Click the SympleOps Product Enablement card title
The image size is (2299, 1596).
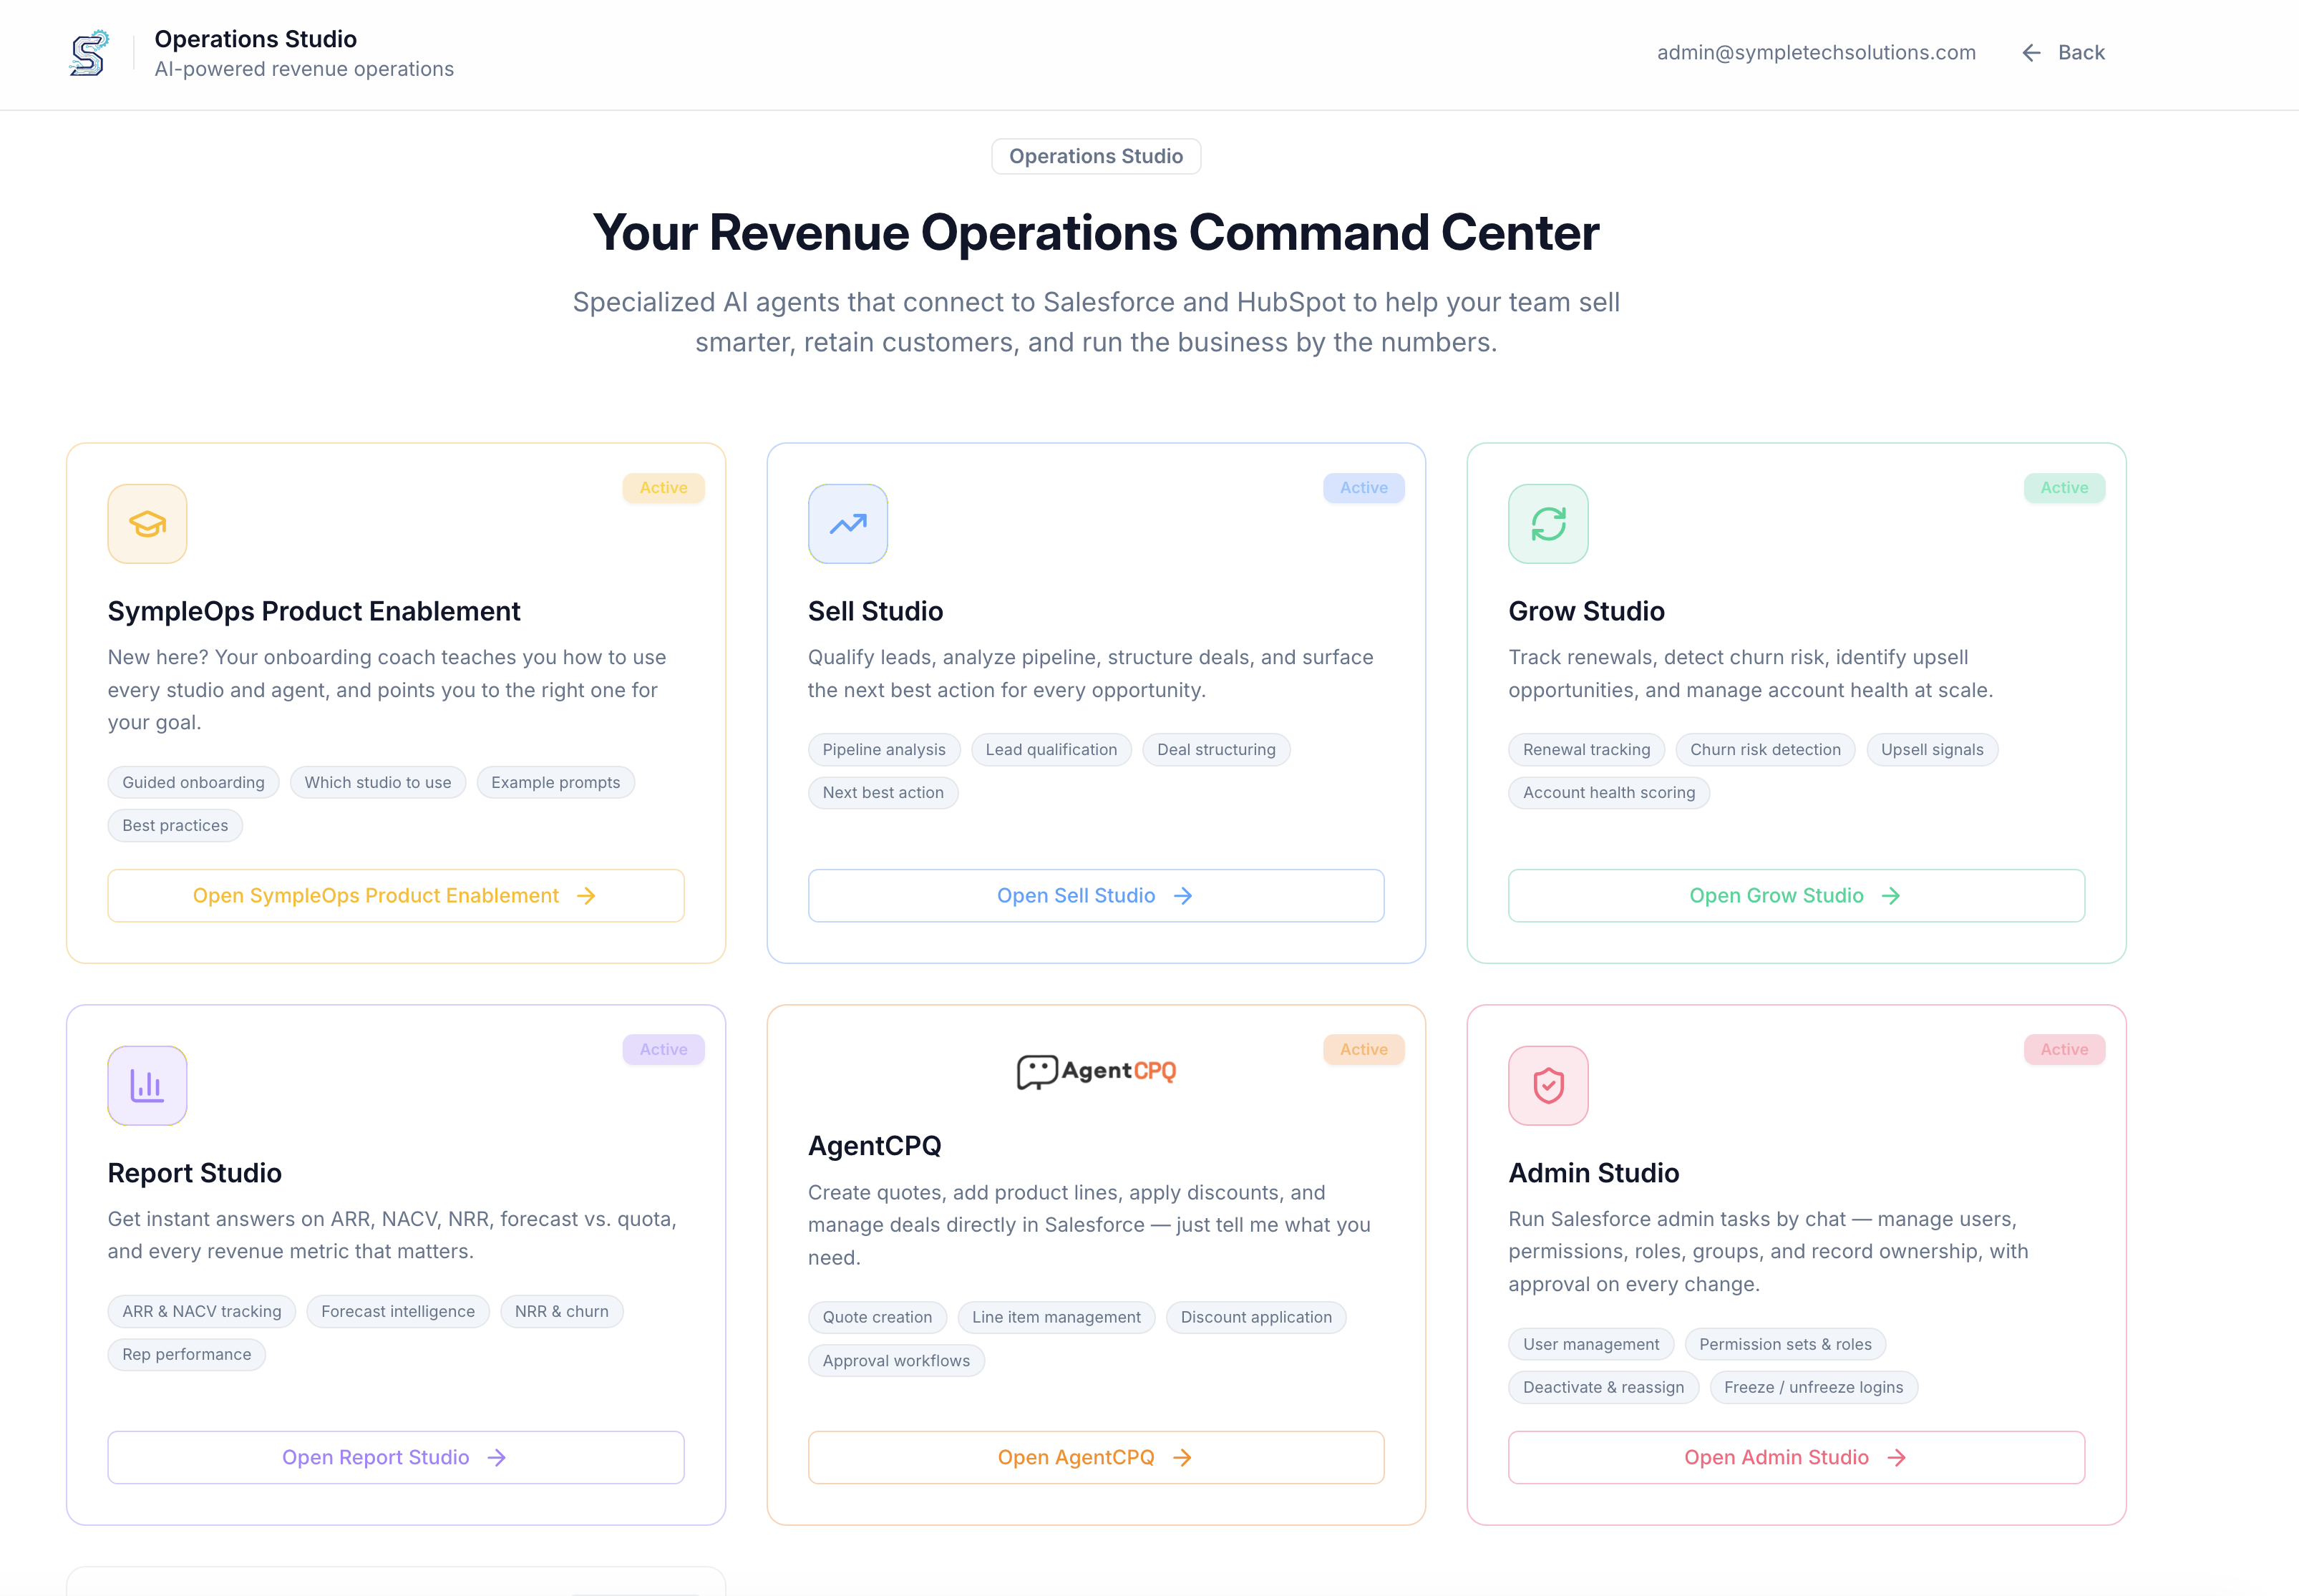(x=314, y=612)
